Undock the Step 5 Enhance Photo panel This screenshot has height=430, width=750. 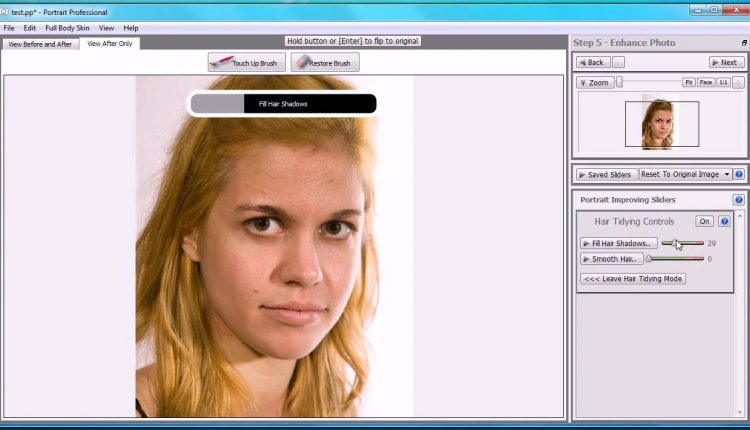[744, 43]
